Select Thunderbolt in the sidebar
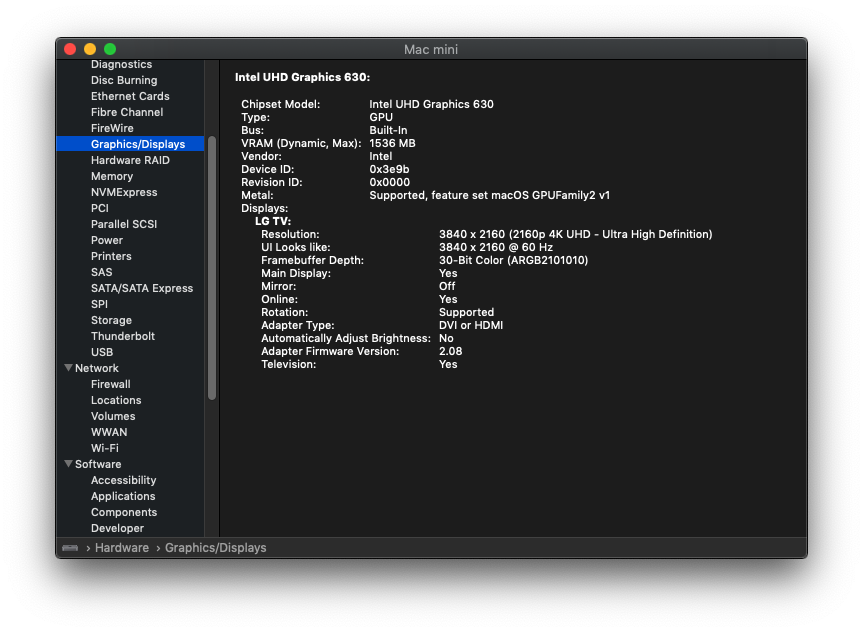Image resolution: width=863 pixels, height=632 pixels. [122, 336]
